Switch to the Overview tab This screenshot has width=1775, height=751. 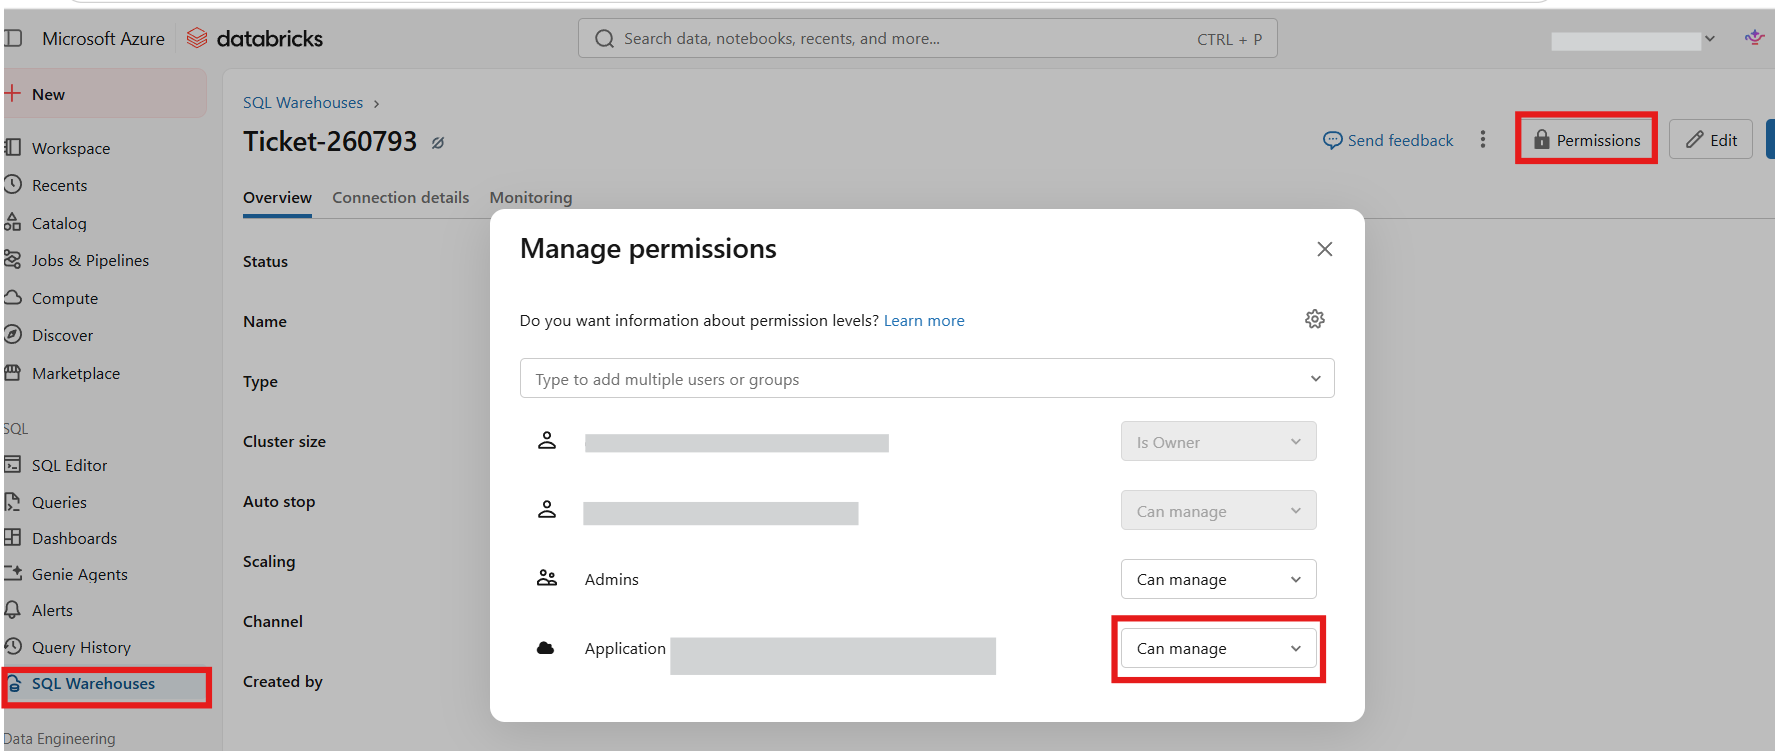(277, 198)
